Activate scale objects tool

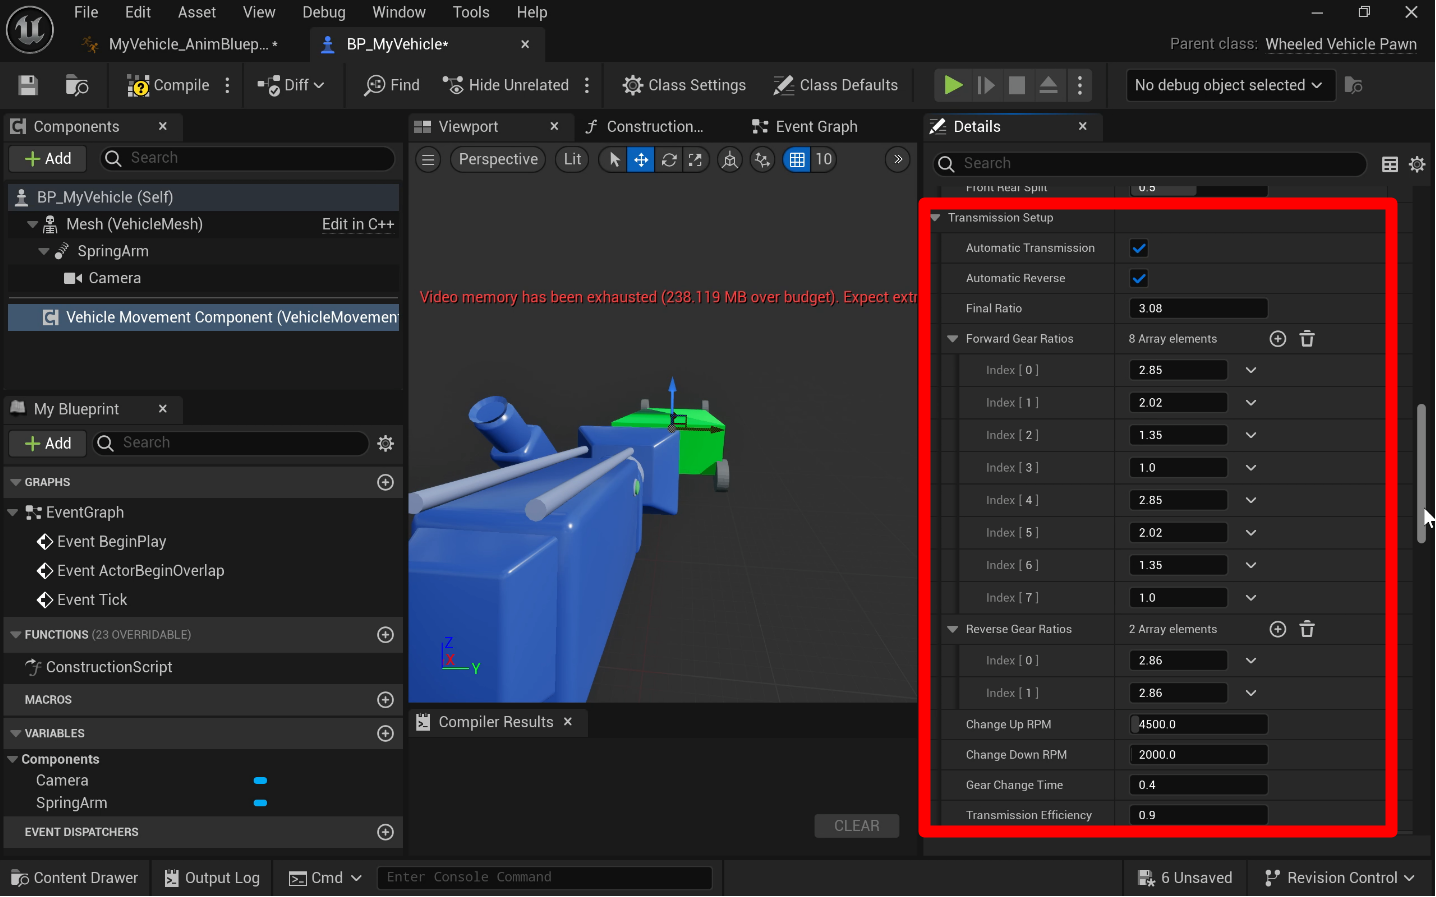click(696, 160)
